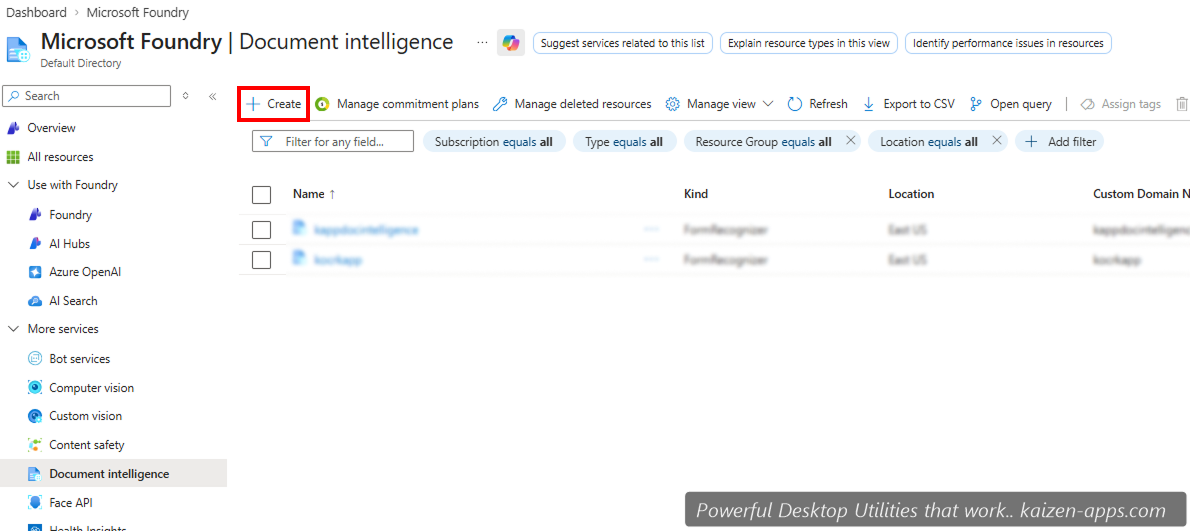
Task: Open Resource Group equals all filter
Action: (x=763, y=141)
